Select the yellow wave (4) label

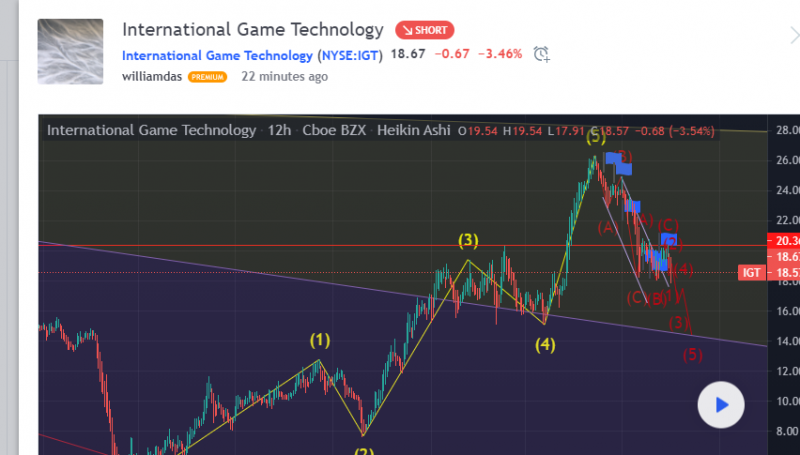pyautogui.click(x=544, y=345)
